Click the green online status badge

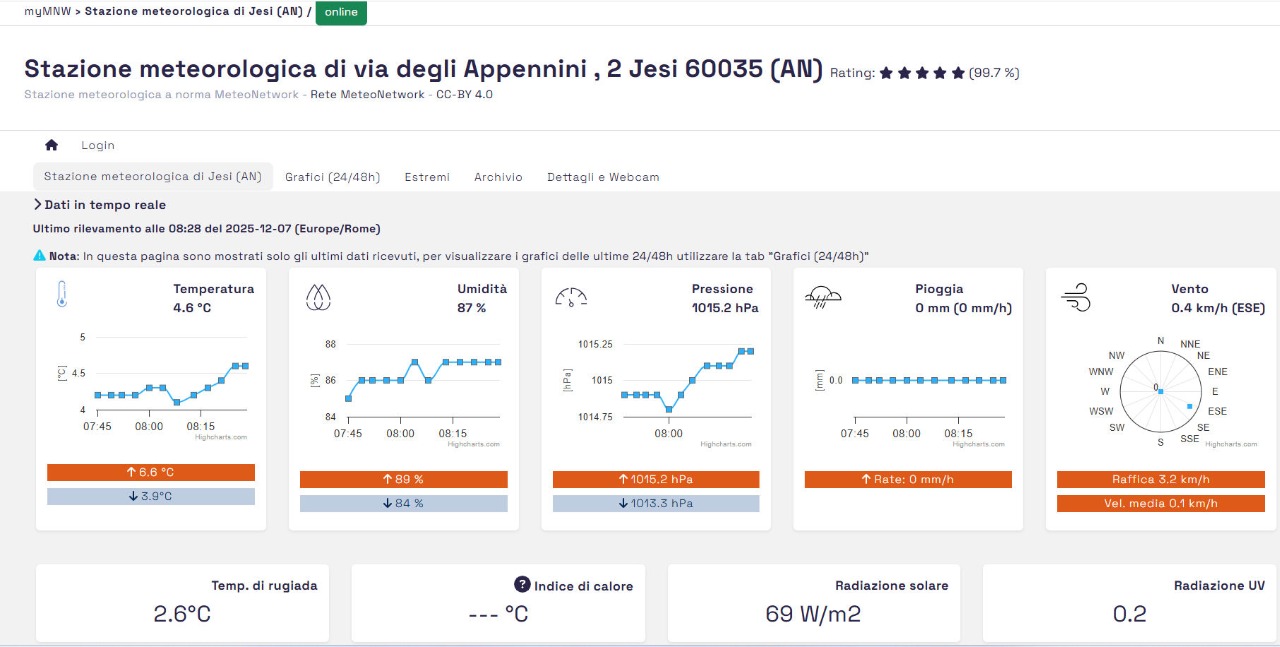(341, 13)
